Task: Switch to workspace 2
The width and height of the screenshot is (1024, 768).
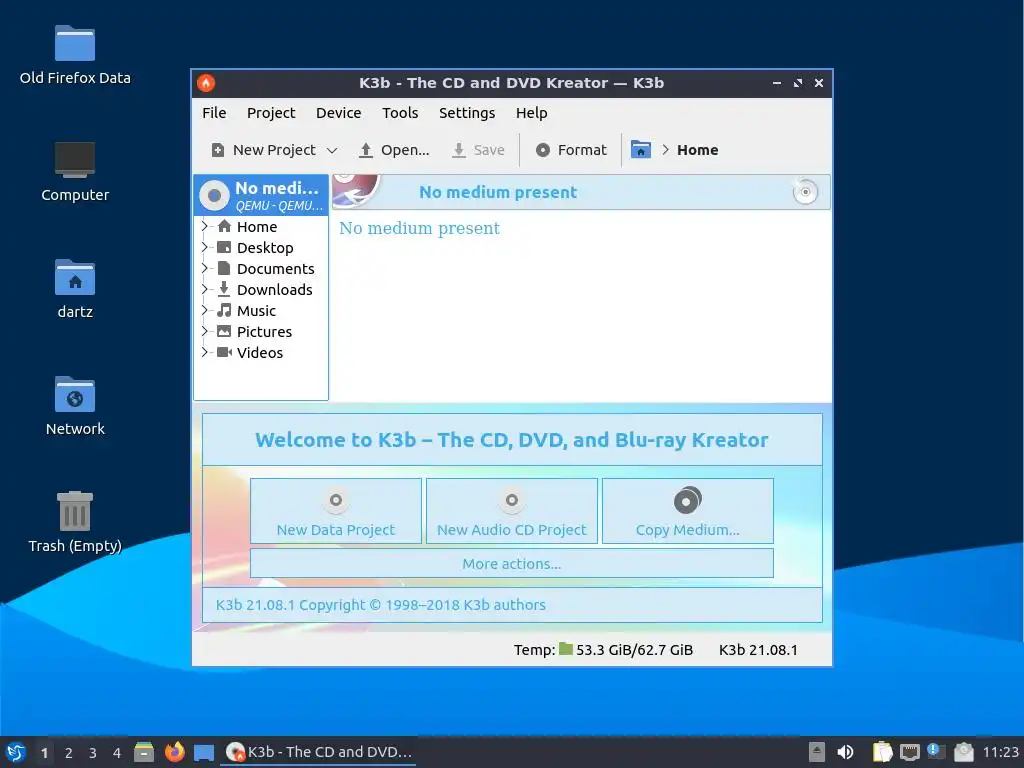Action: click(x=69, y=753)
